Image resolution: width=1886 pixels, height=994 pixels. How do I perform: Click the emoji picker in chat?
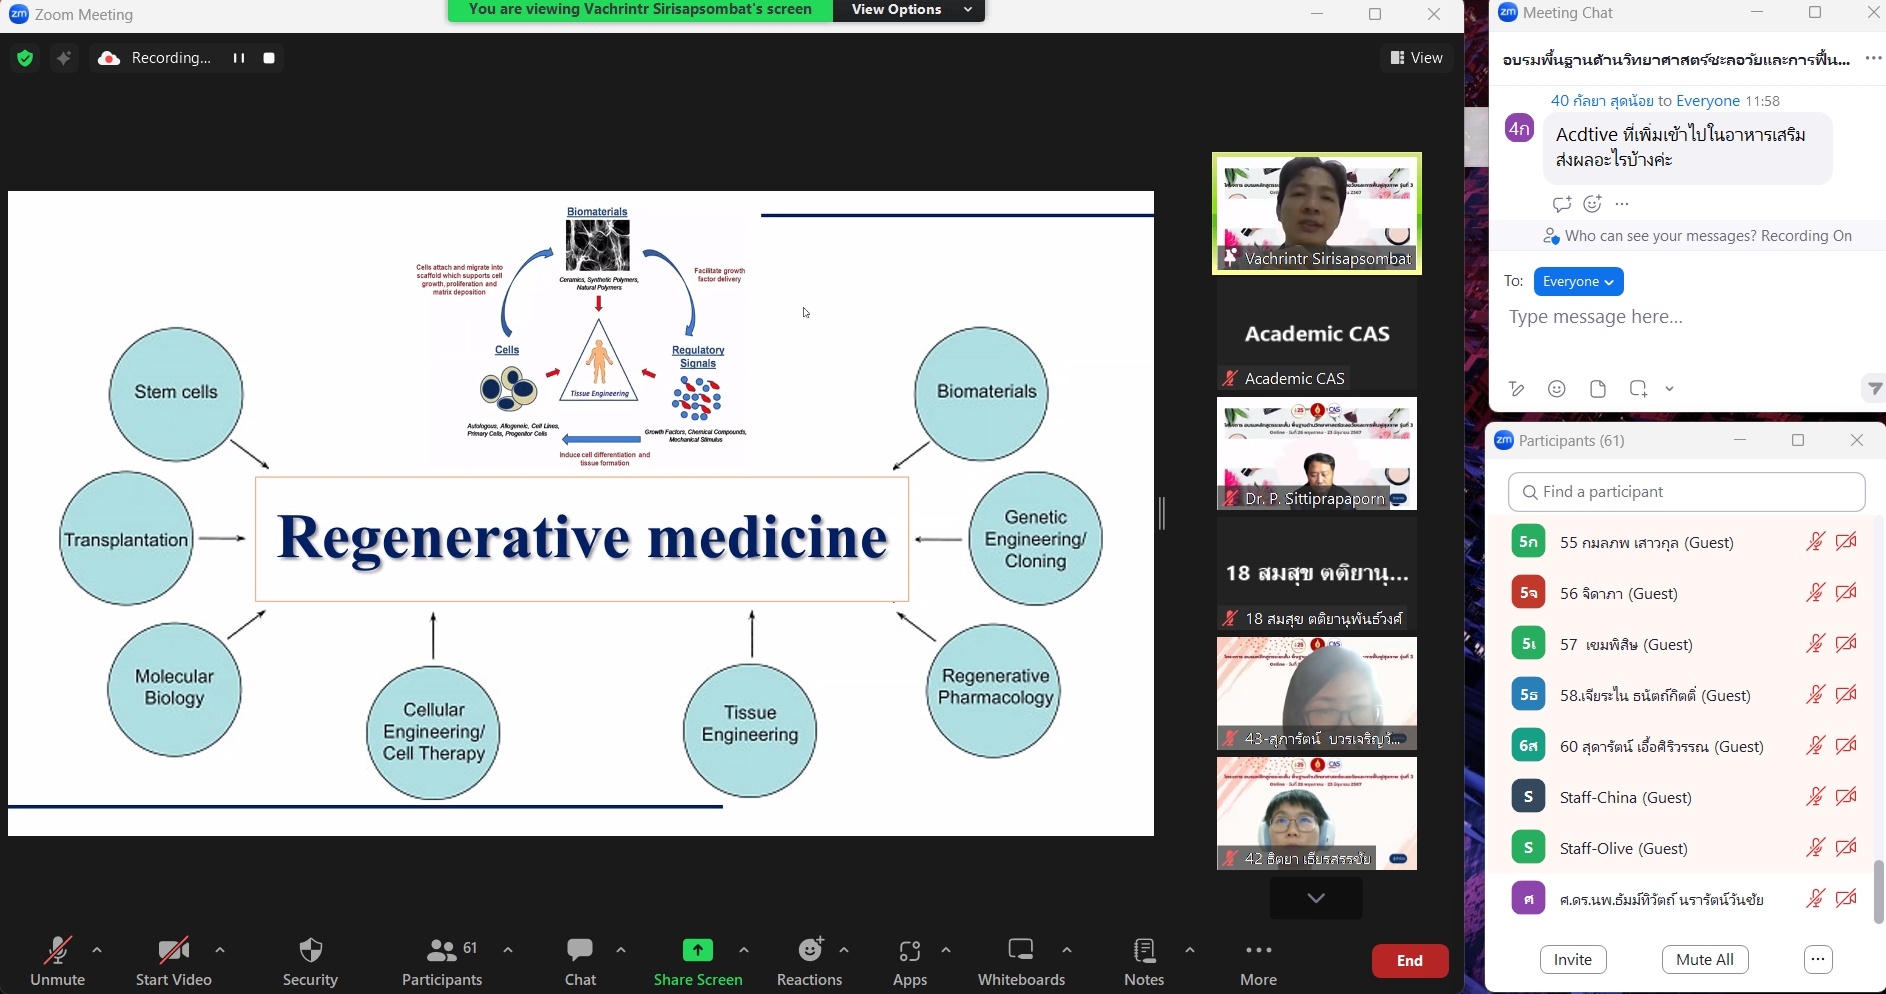(1557, 389)
